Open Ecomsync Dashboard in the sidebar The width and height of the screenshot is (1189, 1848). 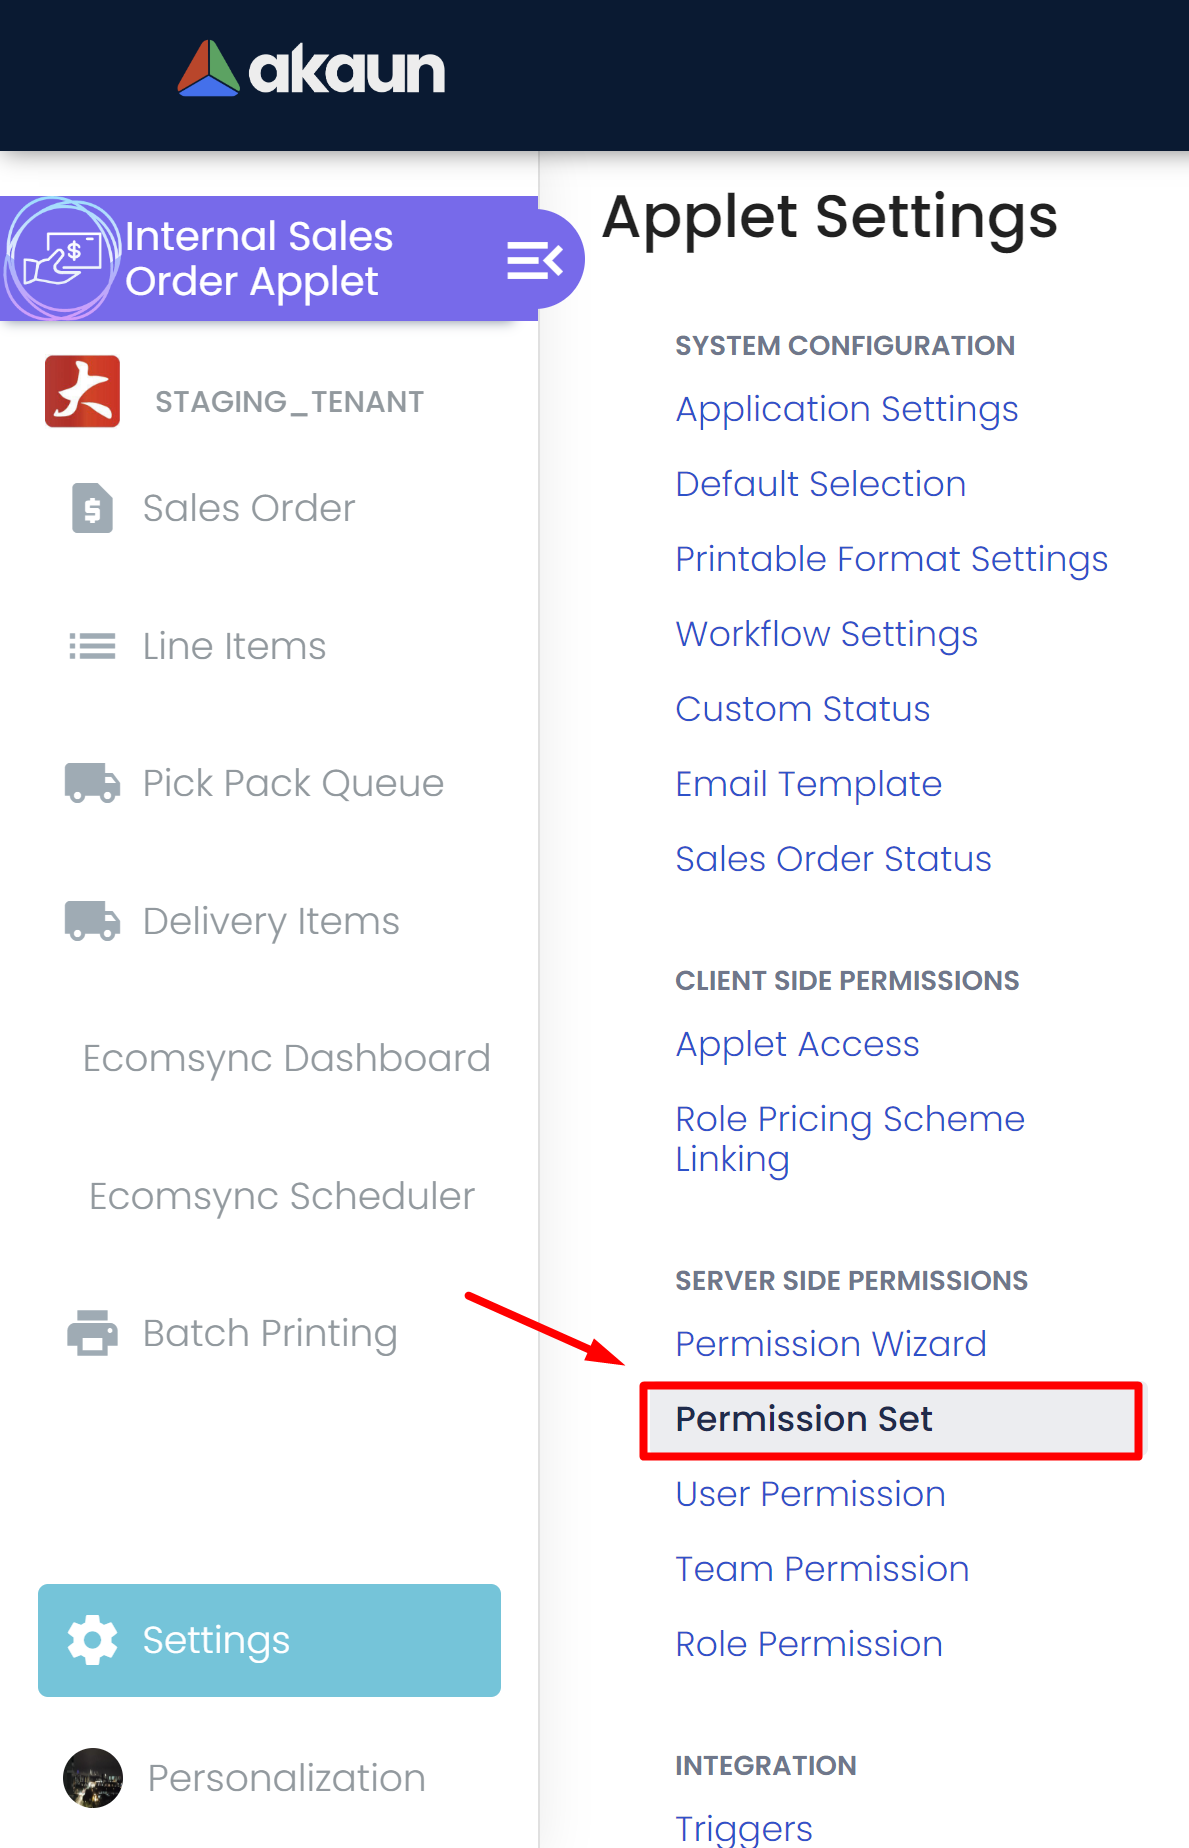click(x=286, y=1058)
